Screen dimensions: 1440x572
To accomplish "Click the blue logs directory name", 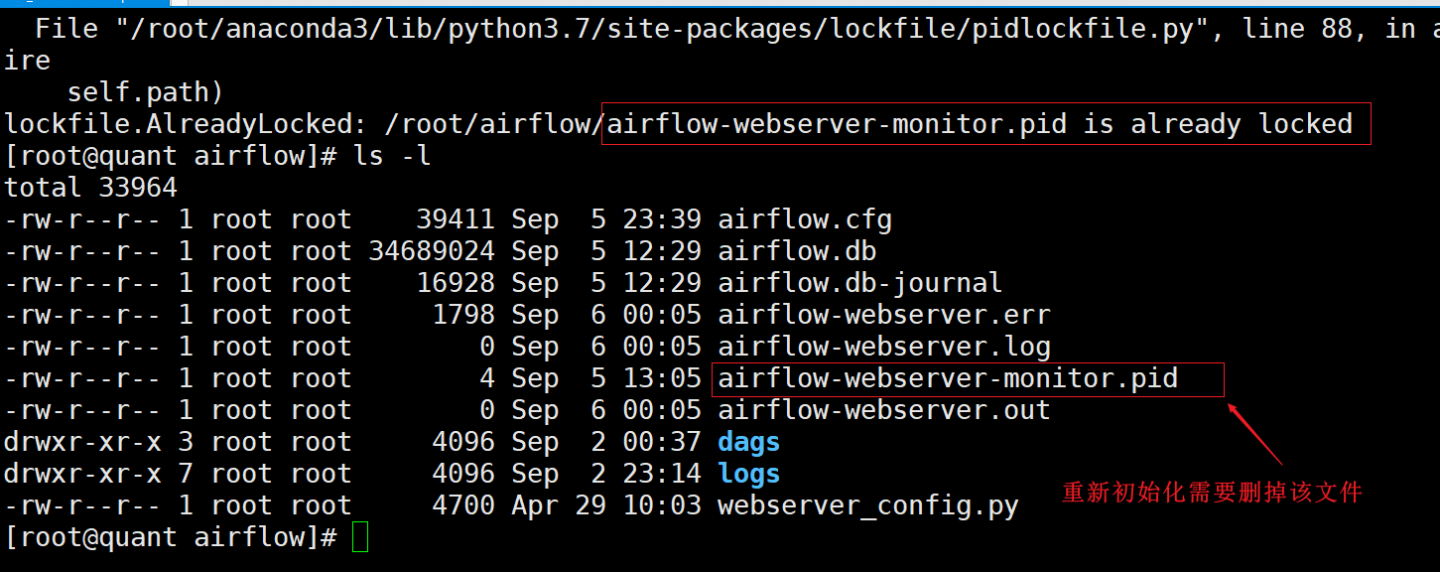I will click(x=749, y=474).
